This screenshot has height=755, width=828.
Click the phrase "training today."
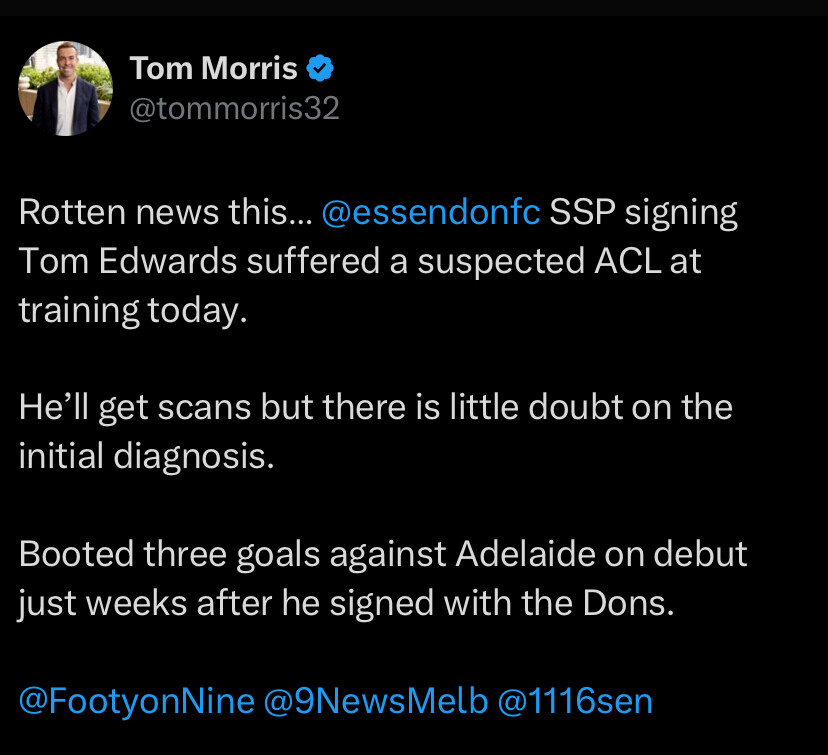tap(133, 310)
